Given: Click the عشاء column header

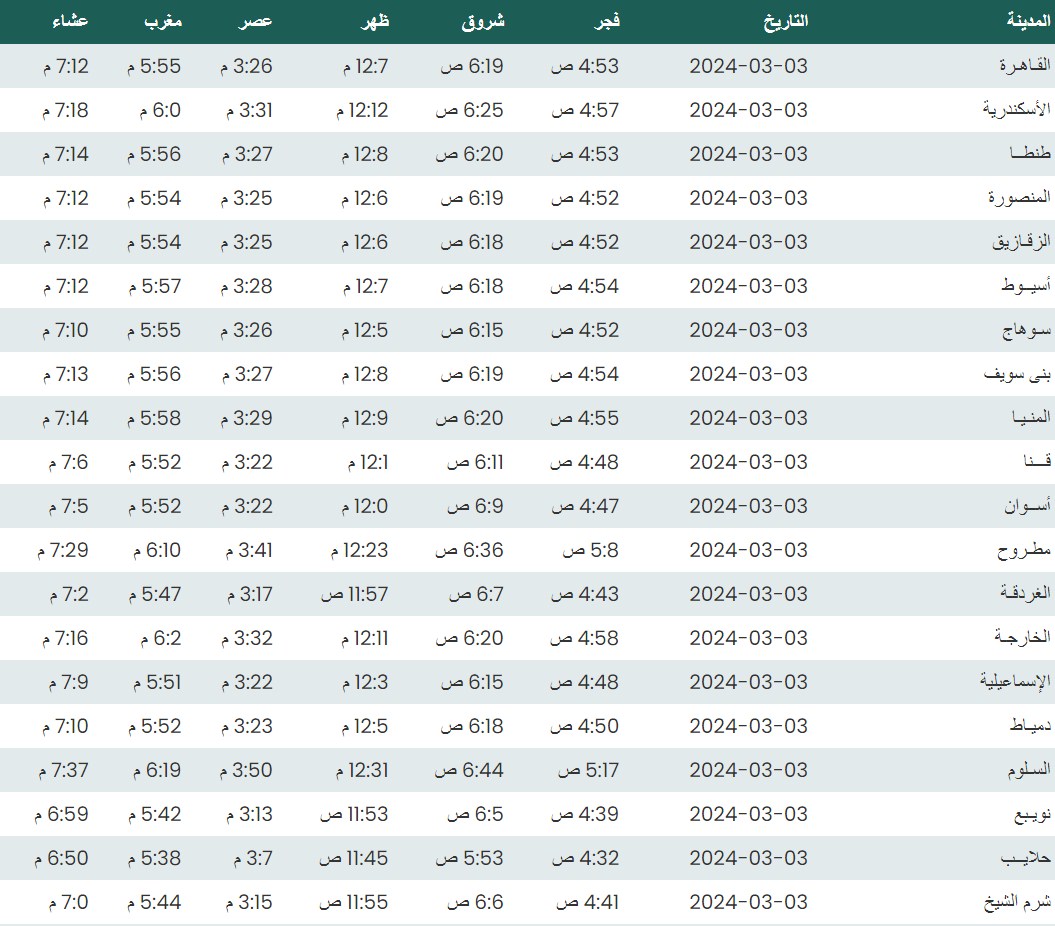Looking at the screenshot, I should coord(69,21).
